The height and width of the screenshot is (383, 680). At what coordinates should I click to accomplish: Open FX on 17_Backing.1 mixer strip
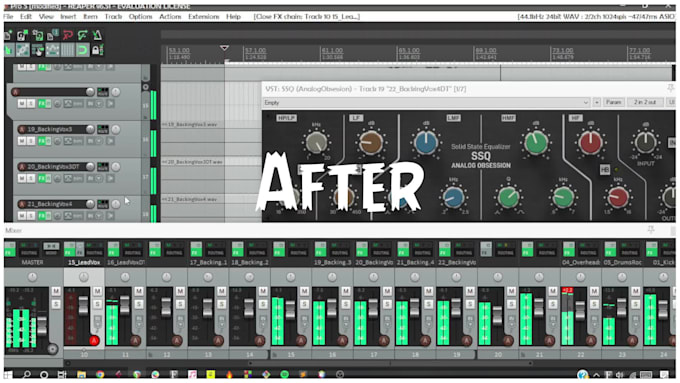point(196,250)
